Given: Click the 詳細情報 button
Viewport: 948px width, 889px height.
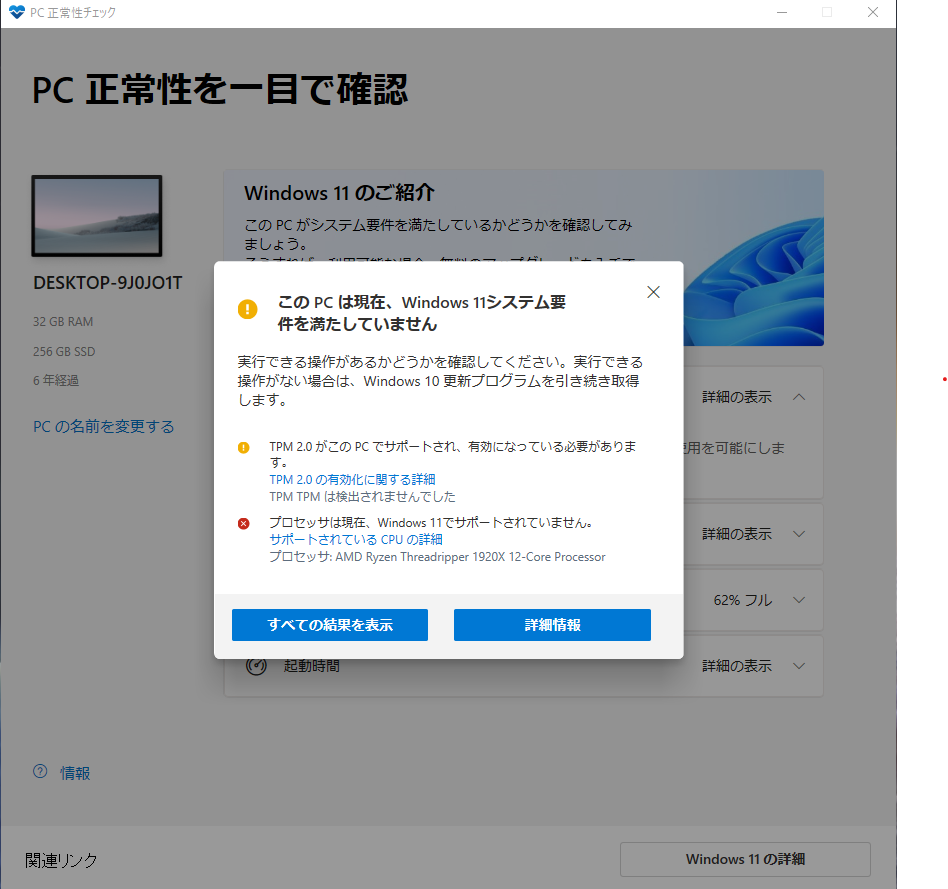Looking at the screenshot, I should point(552,625).
